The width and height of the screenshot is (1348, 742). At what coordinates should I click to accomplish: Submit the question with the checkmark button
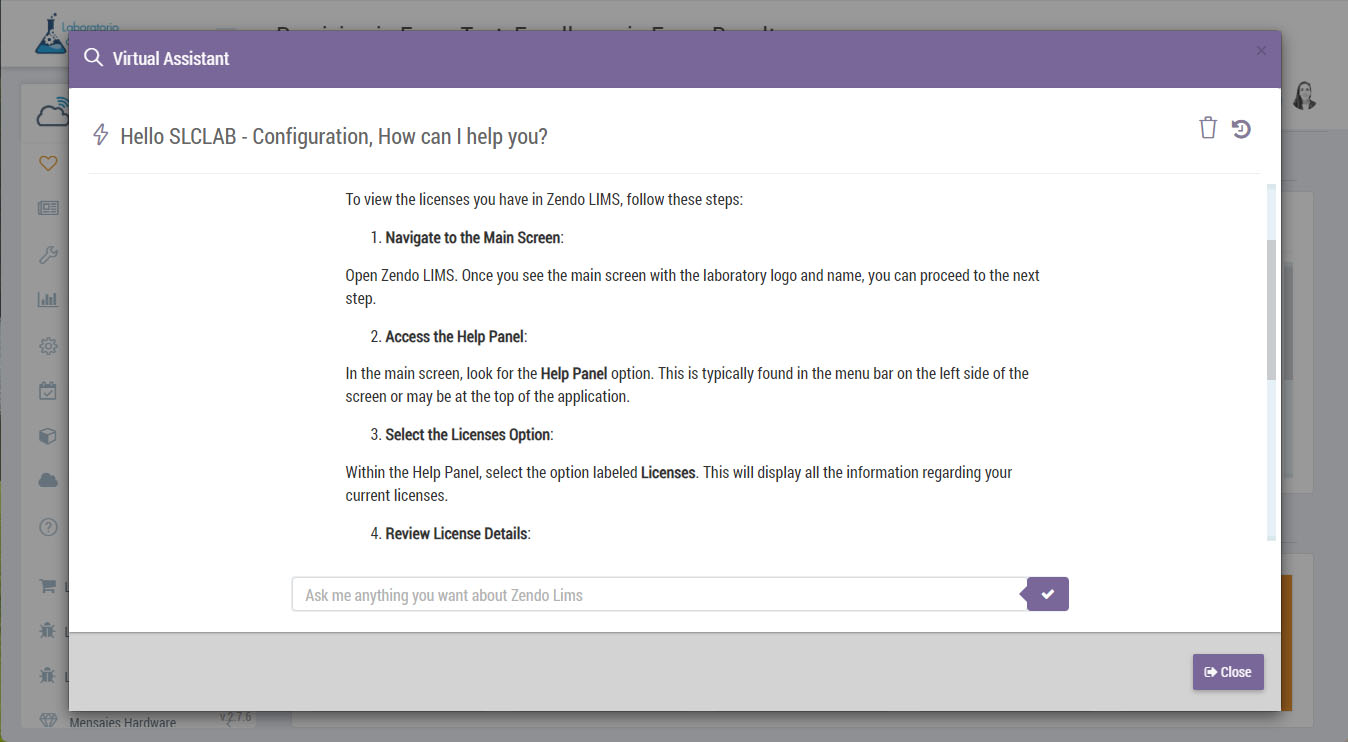point(1048,594)
